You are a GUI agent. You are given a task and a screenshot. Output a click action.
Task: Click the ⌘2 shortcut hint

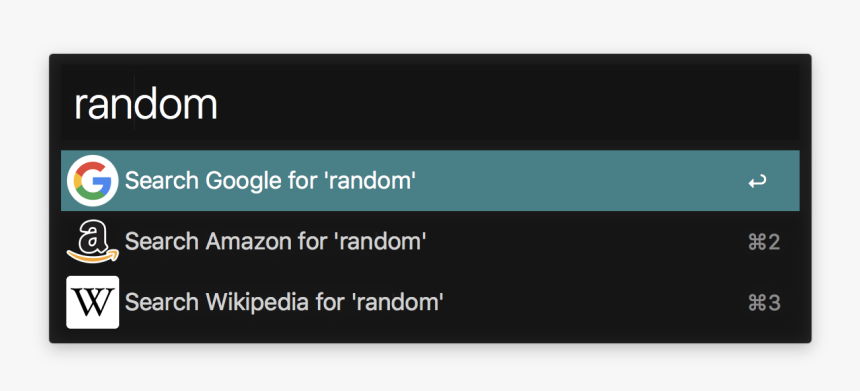pos(764,242)
